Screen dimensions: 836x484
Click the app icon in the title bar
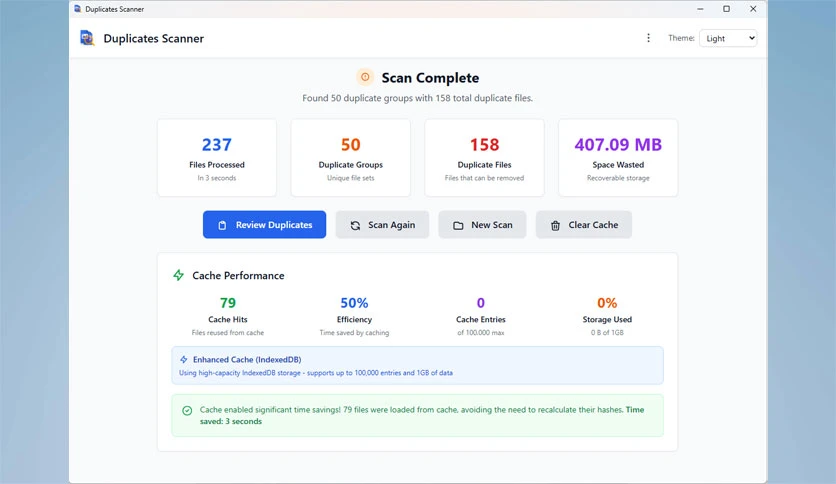tap(78, 9)
